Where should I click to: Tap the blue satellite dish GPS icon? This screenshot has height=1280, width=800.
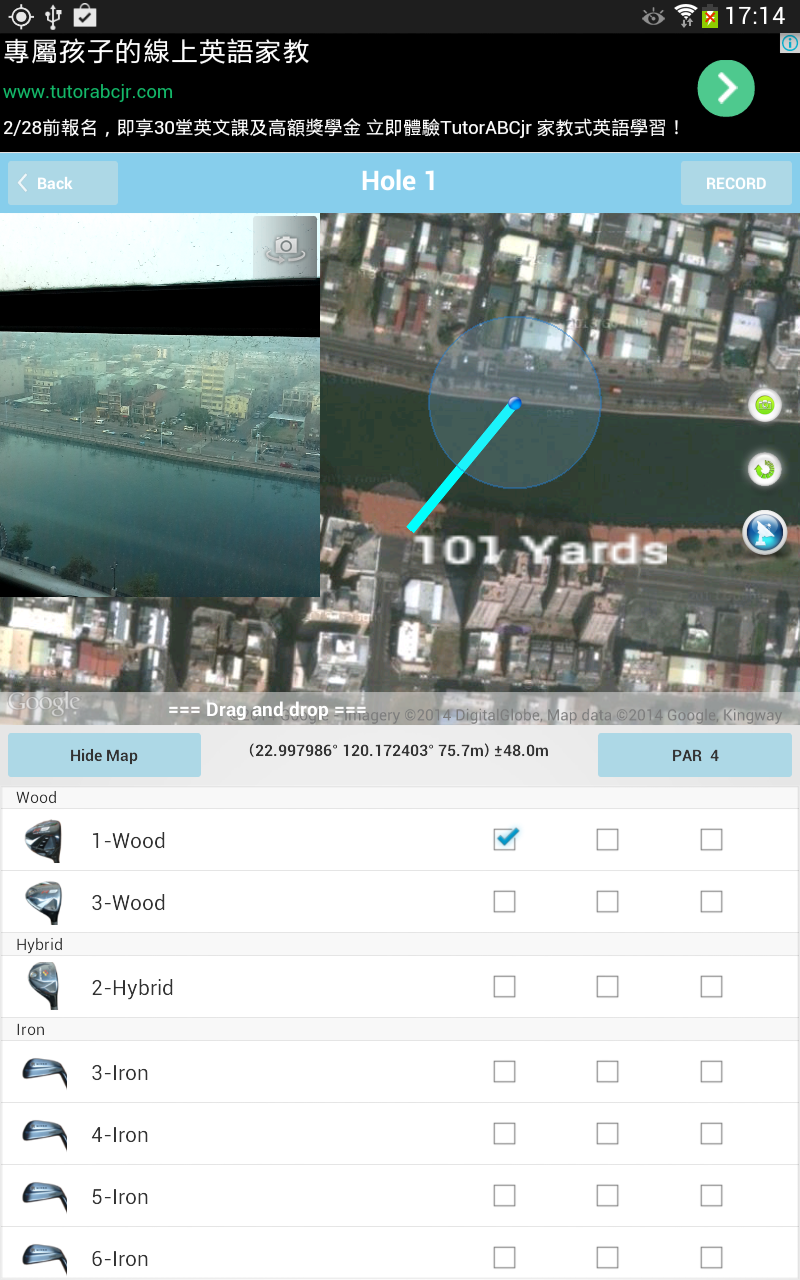pyautogui.click(x=765, y=532)
